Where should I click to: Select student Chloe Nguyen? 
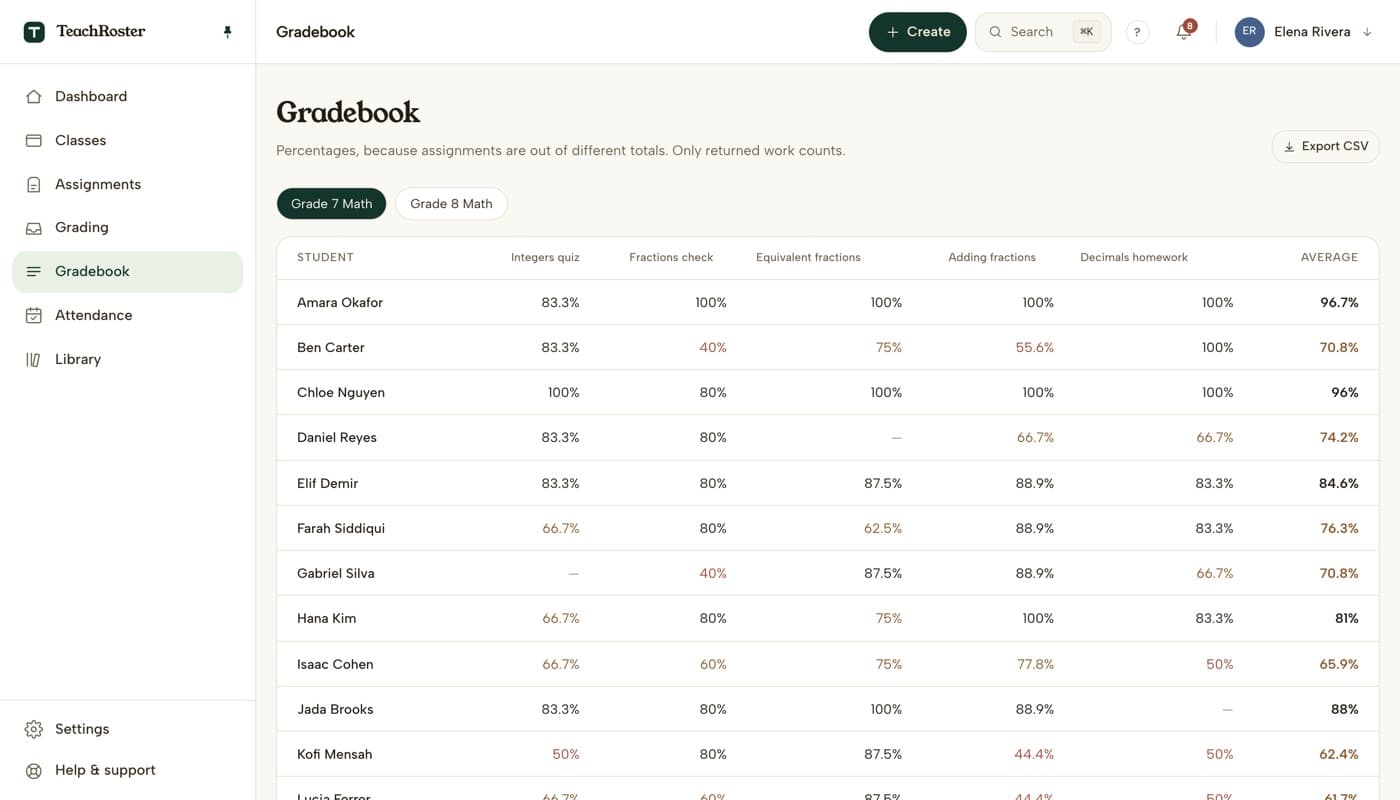click(x=341, y=393)
